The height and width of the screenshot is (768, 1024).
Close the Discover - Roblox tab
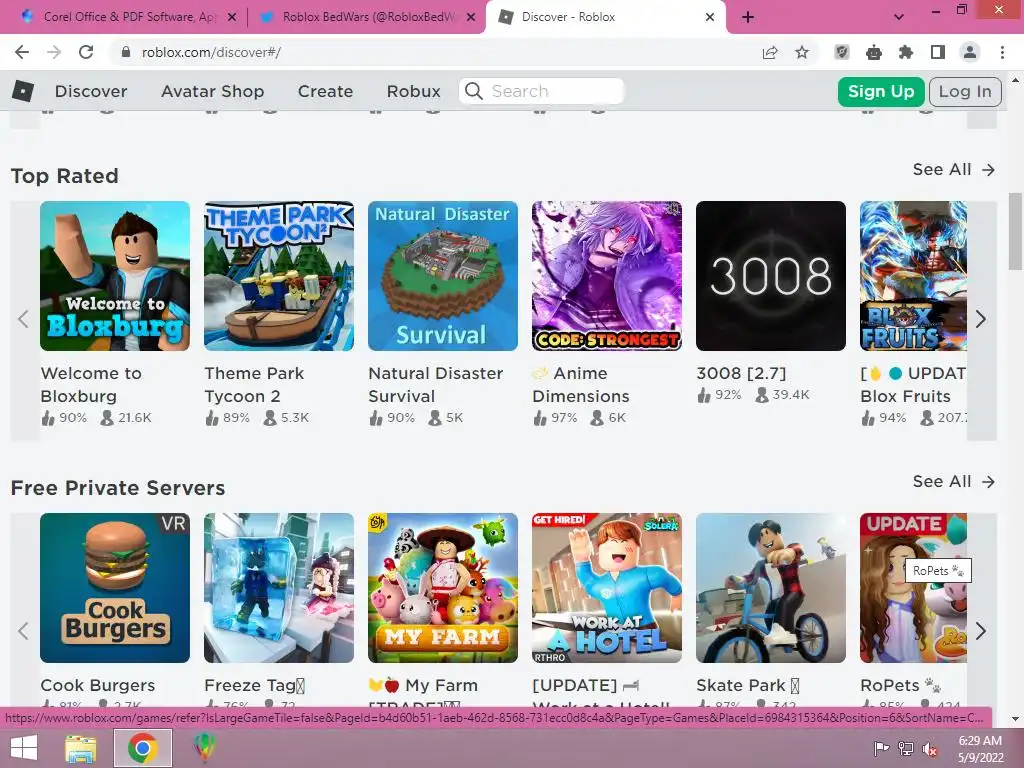pyautogui.click(x=710, y=17)
